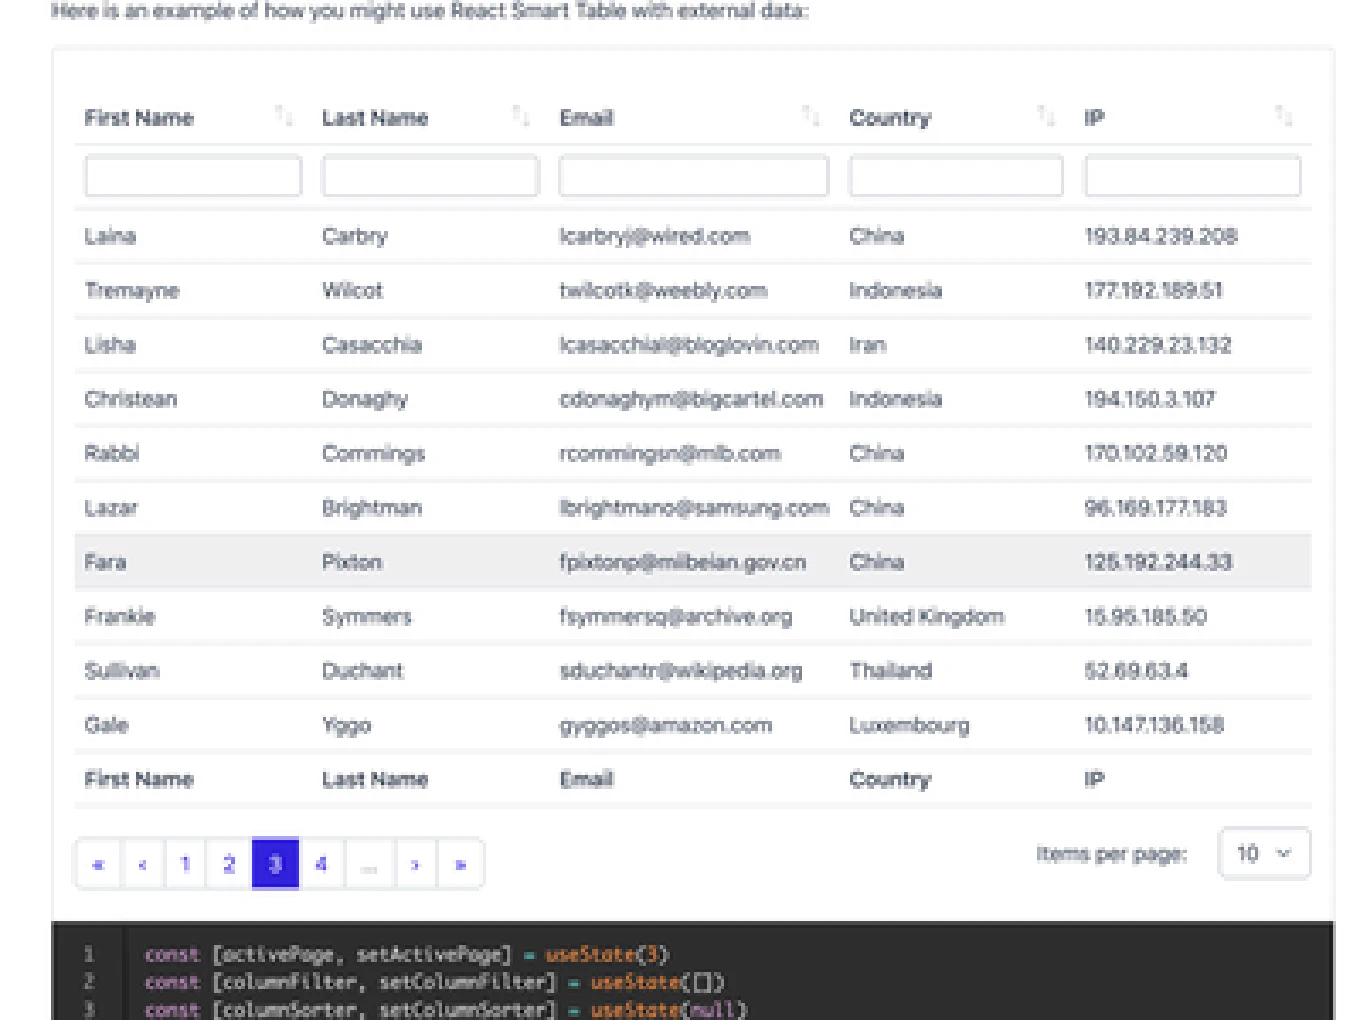Click IP address 10.147.136.158
This screenshot has height=1020, width=1360.
point(1155,725)
